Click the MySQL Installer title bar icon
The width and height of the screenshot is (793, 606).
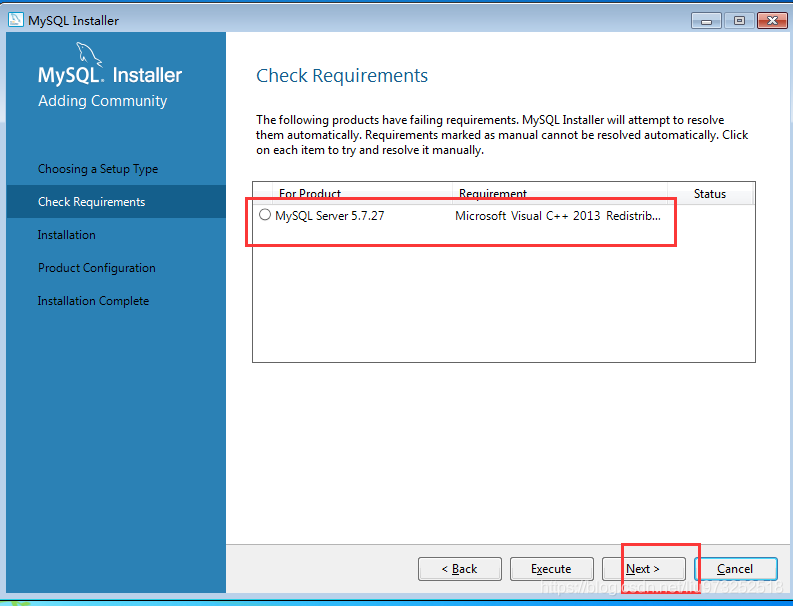coord(16,20)
